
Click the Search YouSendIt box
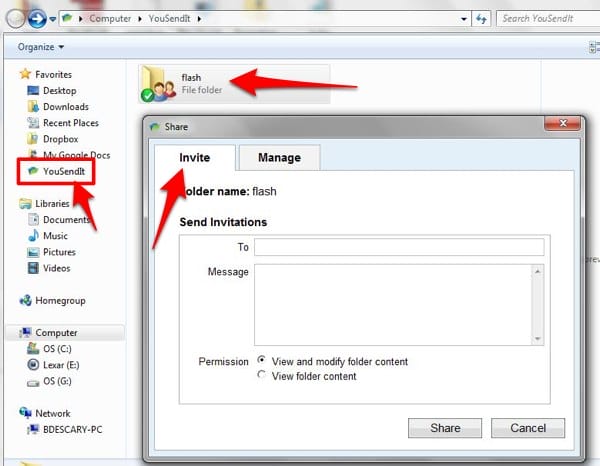tap(545, 18)
